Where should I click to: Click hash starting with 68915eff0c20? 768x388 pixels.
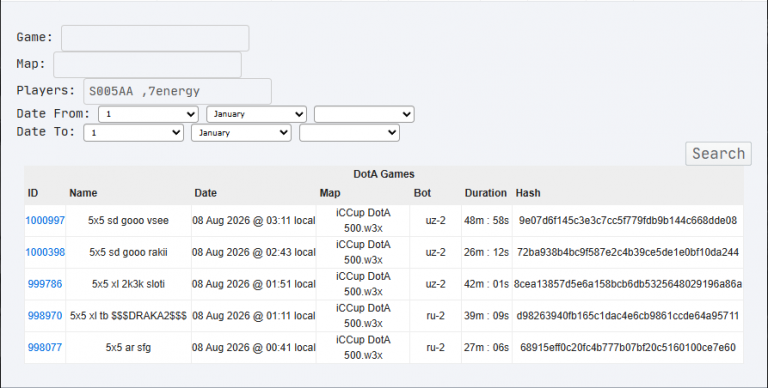tap(628, 347)
